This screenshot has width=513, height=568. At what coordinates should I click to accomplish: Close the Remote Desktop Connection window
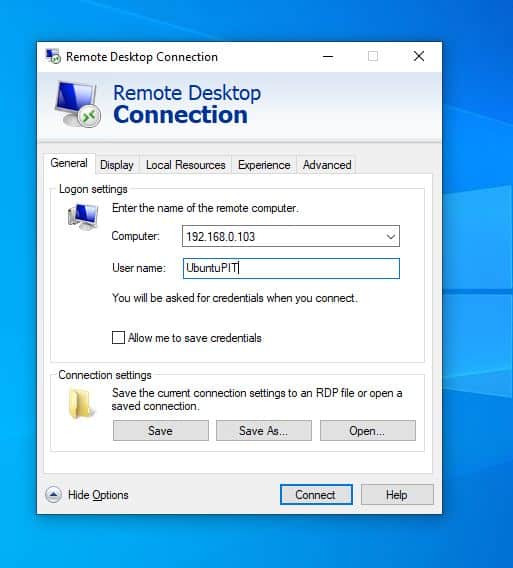[419, 56]
